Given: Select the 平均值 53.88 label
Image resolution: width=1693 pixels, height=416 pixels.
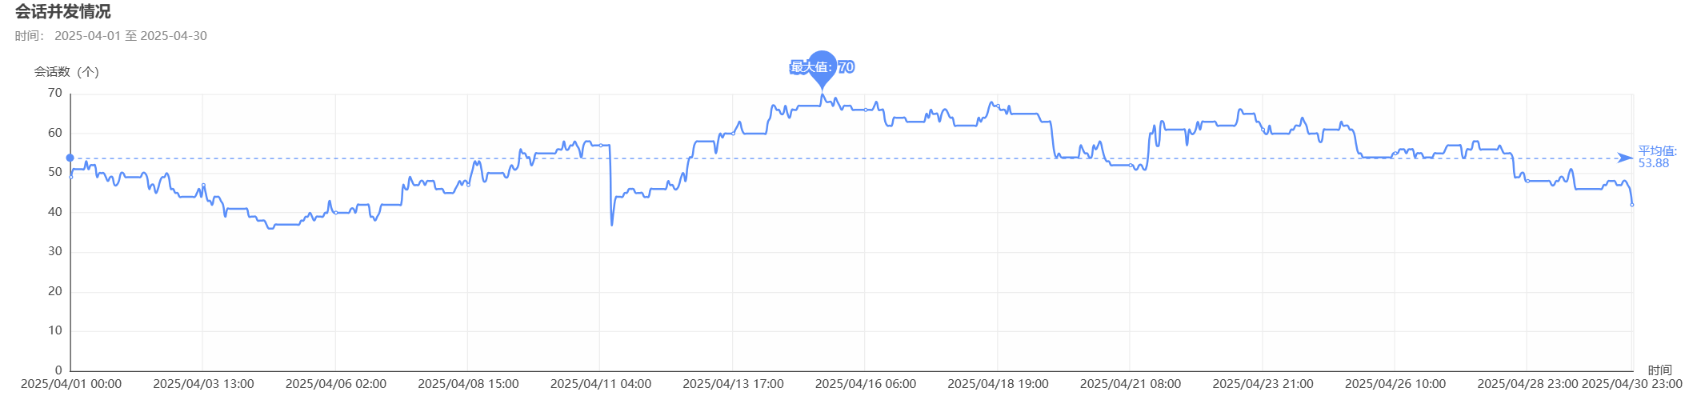Looking at the screenshot, I should pos(1657,157).
